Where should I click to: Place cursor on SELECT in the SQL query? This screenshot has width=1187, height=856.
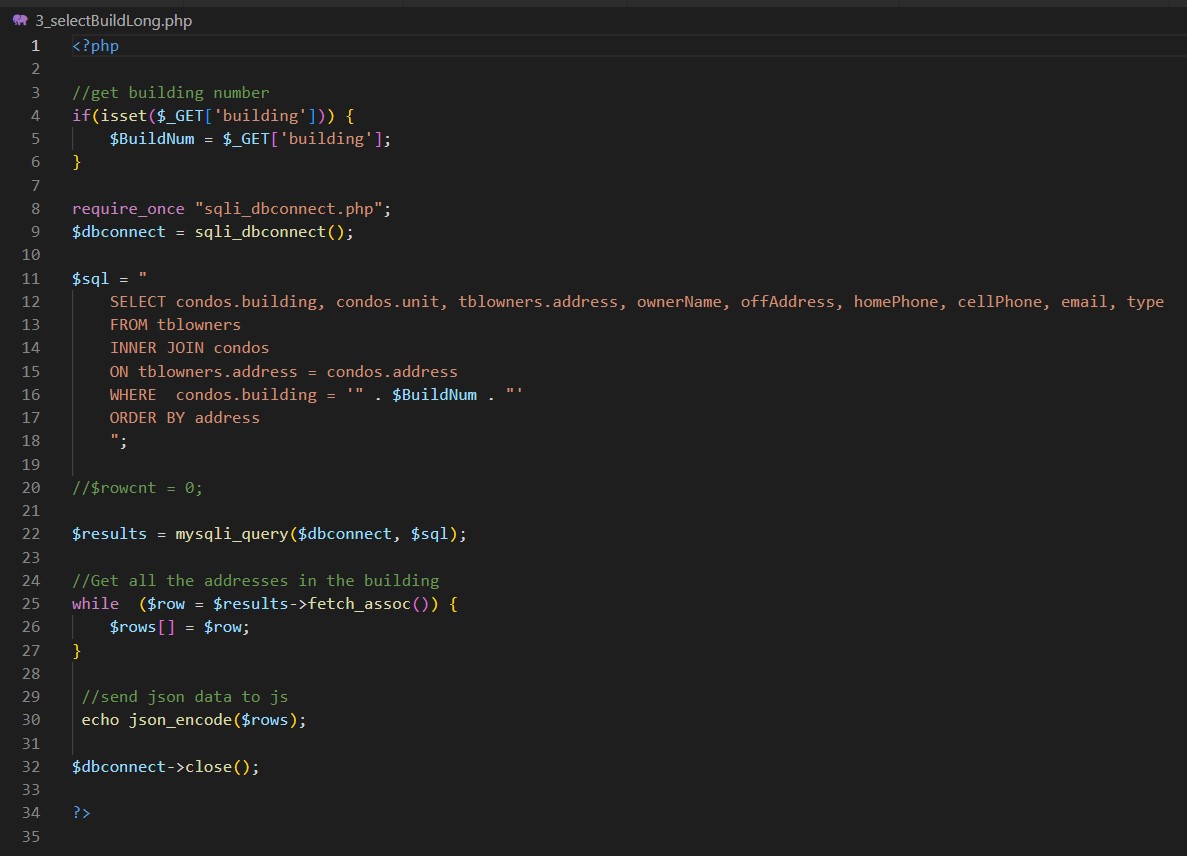pyautogui.click(x=137, y=302)
